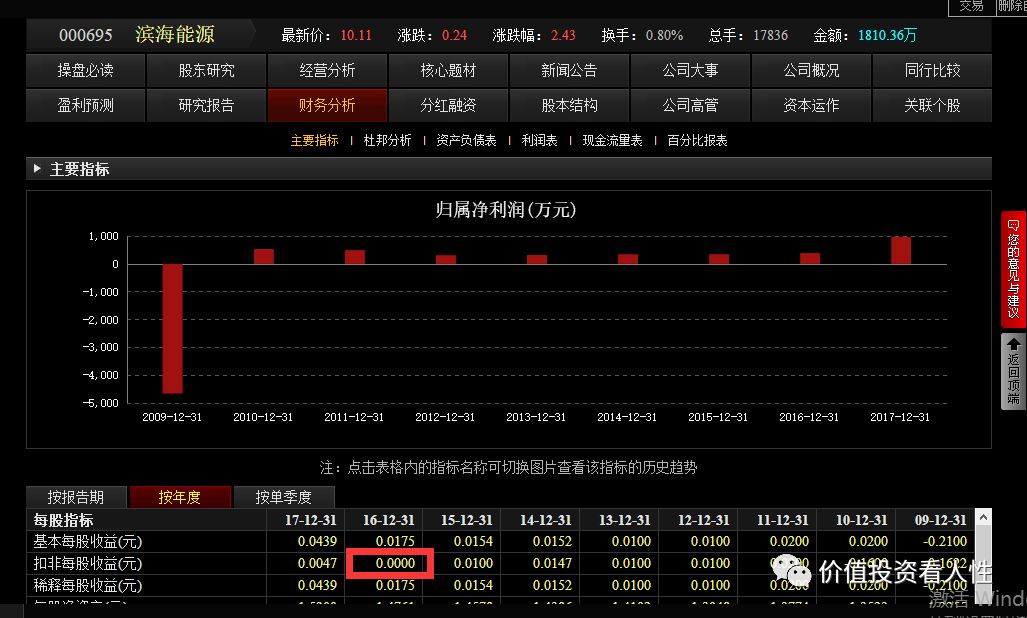Open the 公司概况 company profile
This screenshot has height=618, width=1027.
(x=811, y=70)
